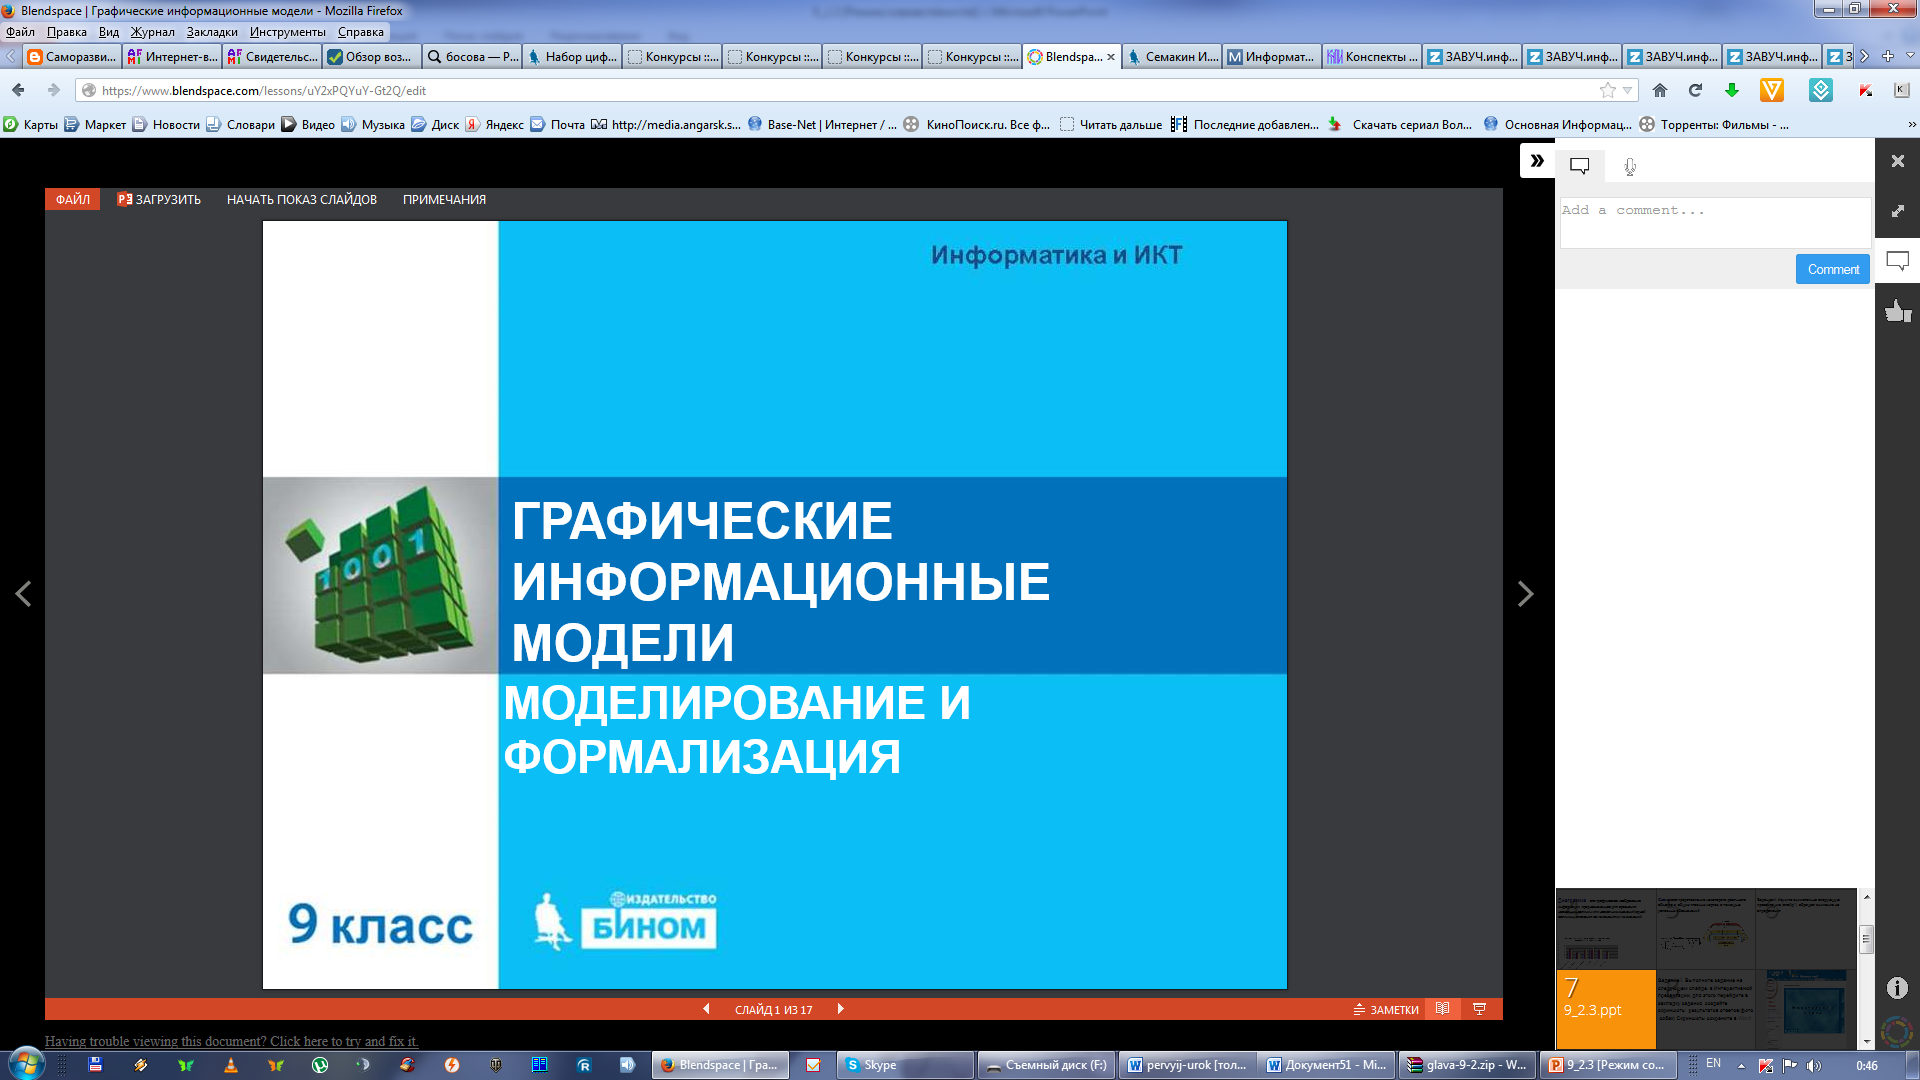Click the Add a comment text field
This screenshot has height=1080, width=1920.
pos(1714,222)
